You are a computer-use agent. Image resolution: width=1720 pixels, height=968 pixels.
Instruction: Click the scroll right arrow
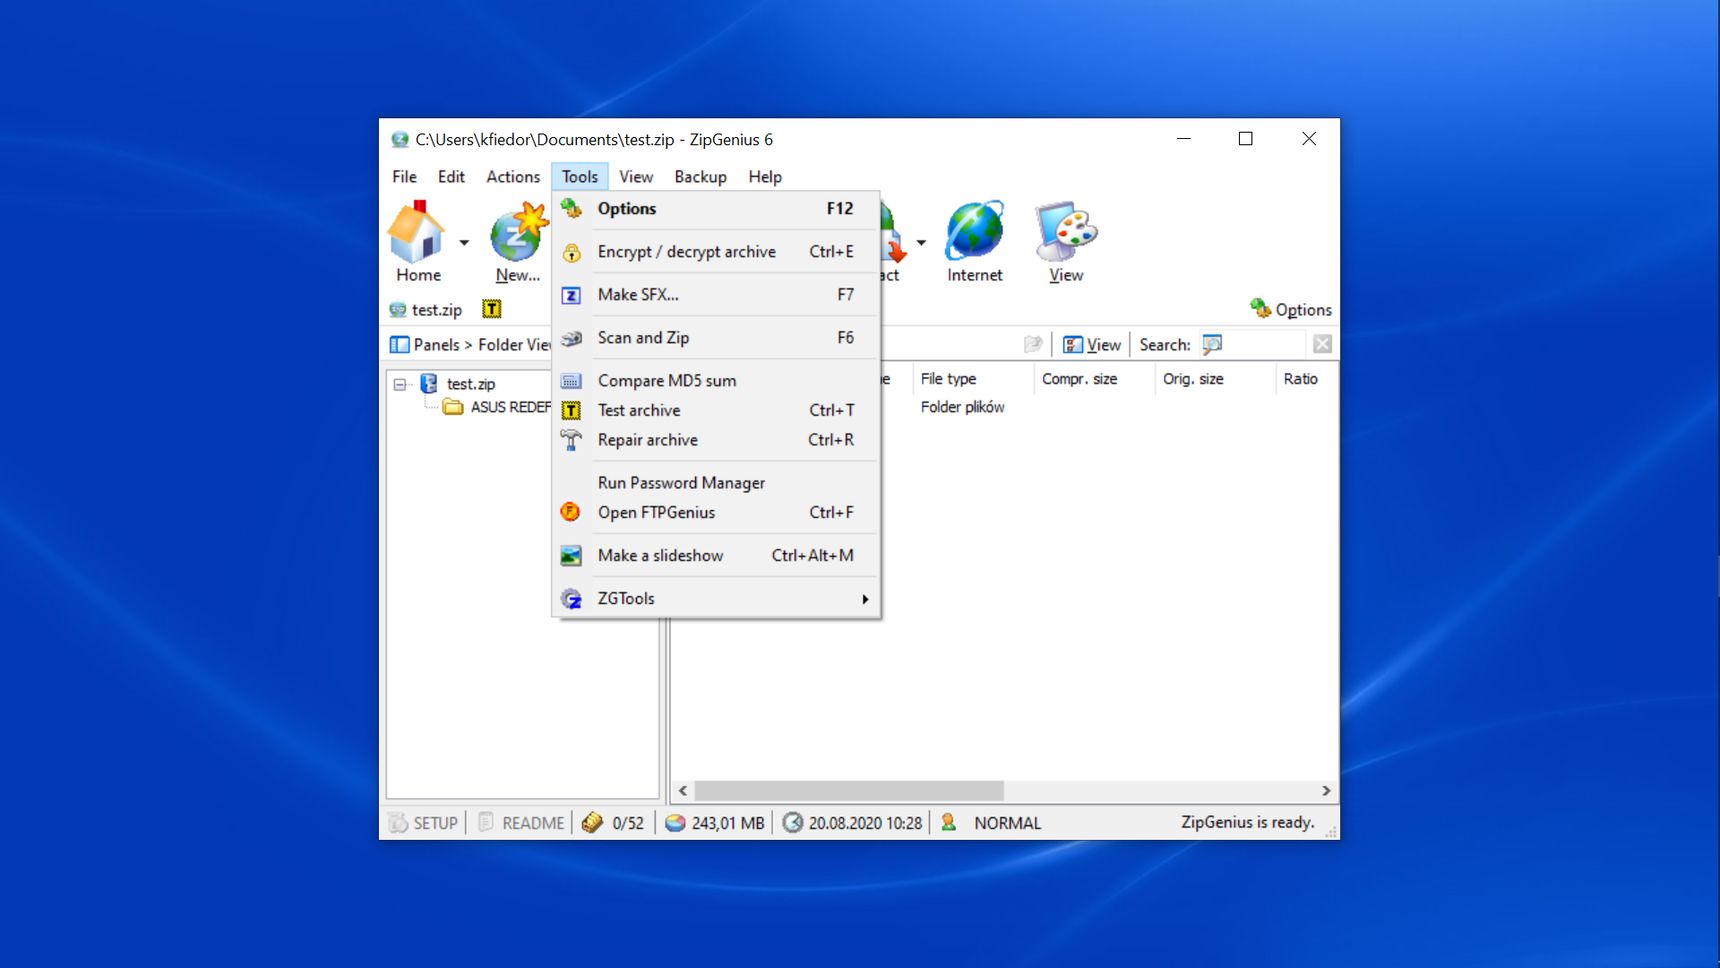pyautogui.click(x=1326, y=790)
